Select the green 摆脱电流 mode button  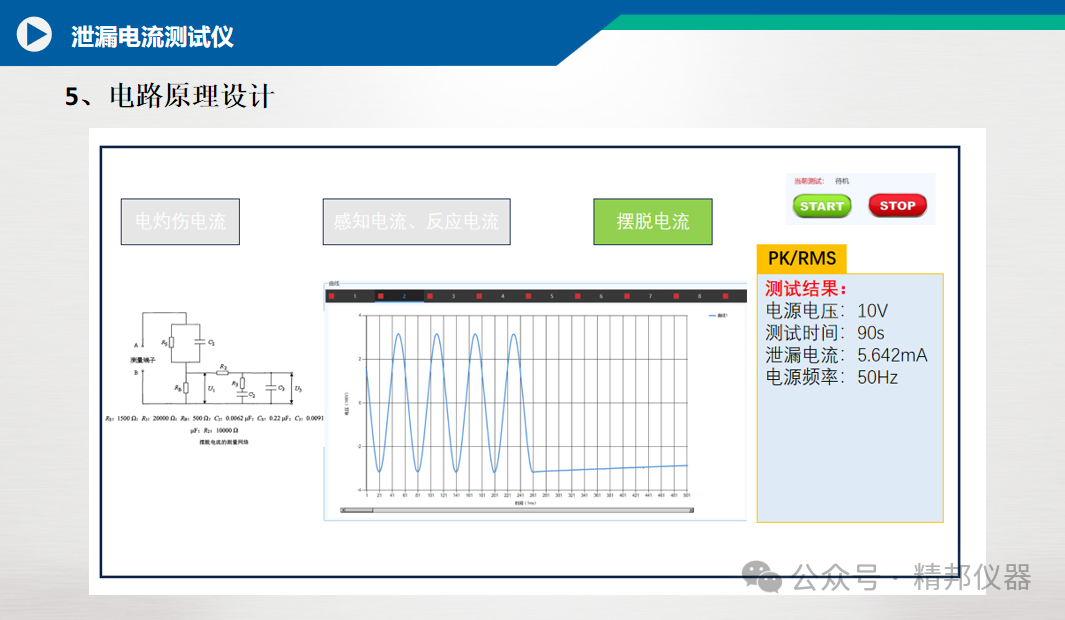[x=653, y=221]
